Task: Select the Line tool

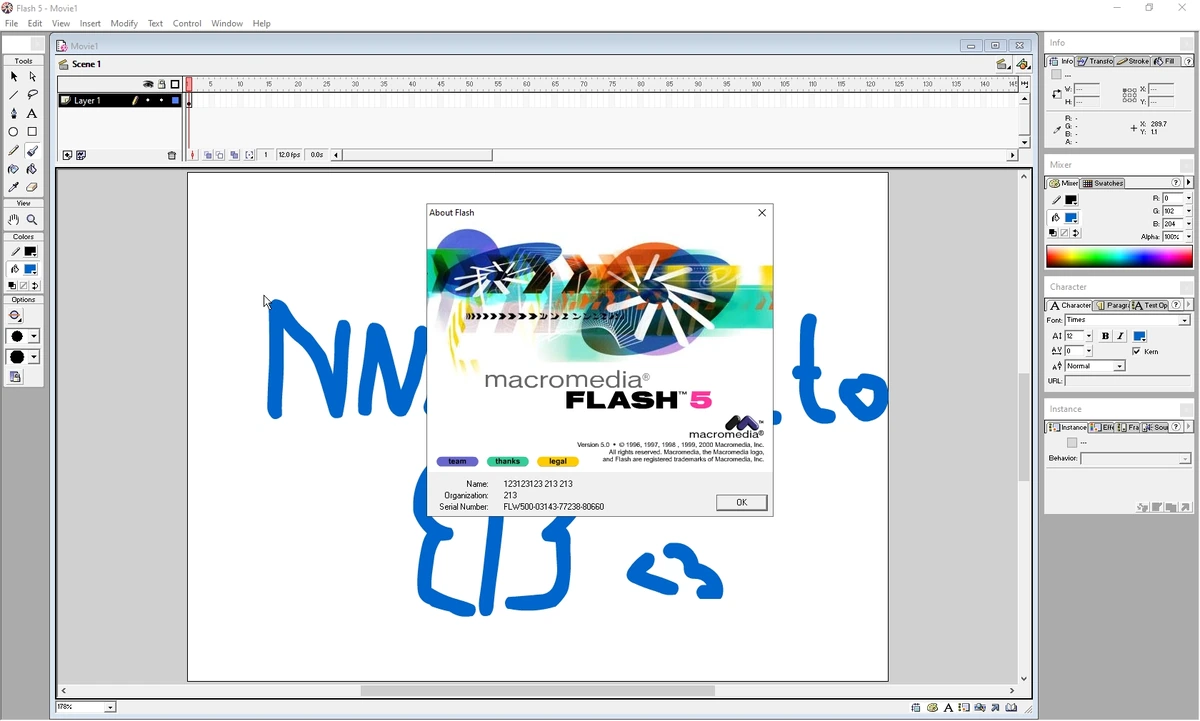Action: click(14, 95)
